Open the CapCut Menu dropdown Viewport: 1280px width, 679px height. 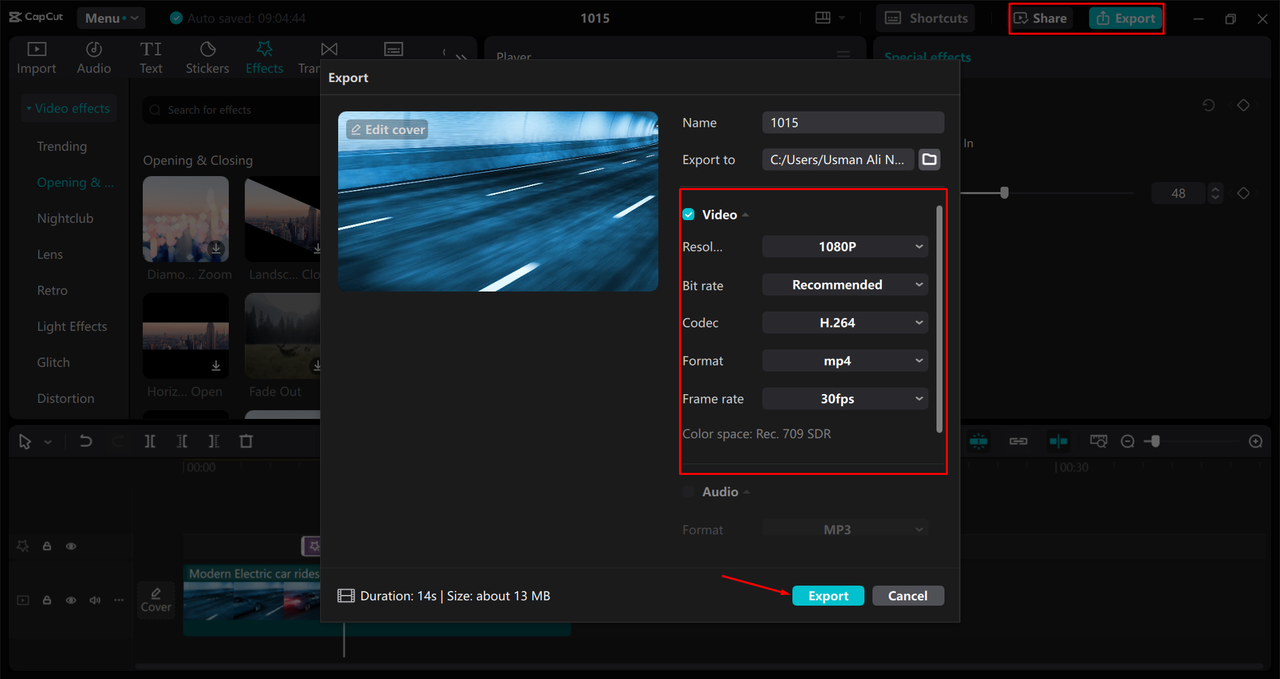point(110,18)
